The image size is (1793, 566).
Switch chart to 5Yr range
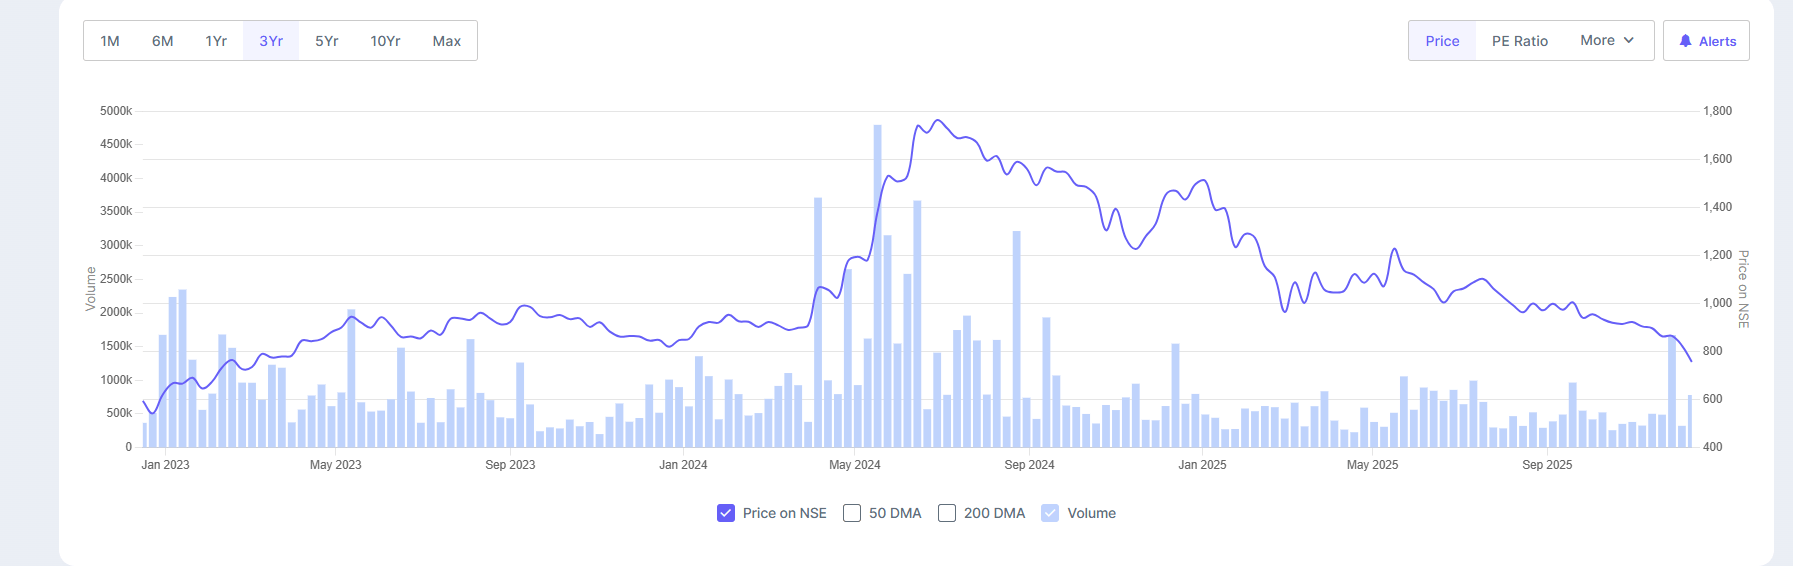pos(327,41)
